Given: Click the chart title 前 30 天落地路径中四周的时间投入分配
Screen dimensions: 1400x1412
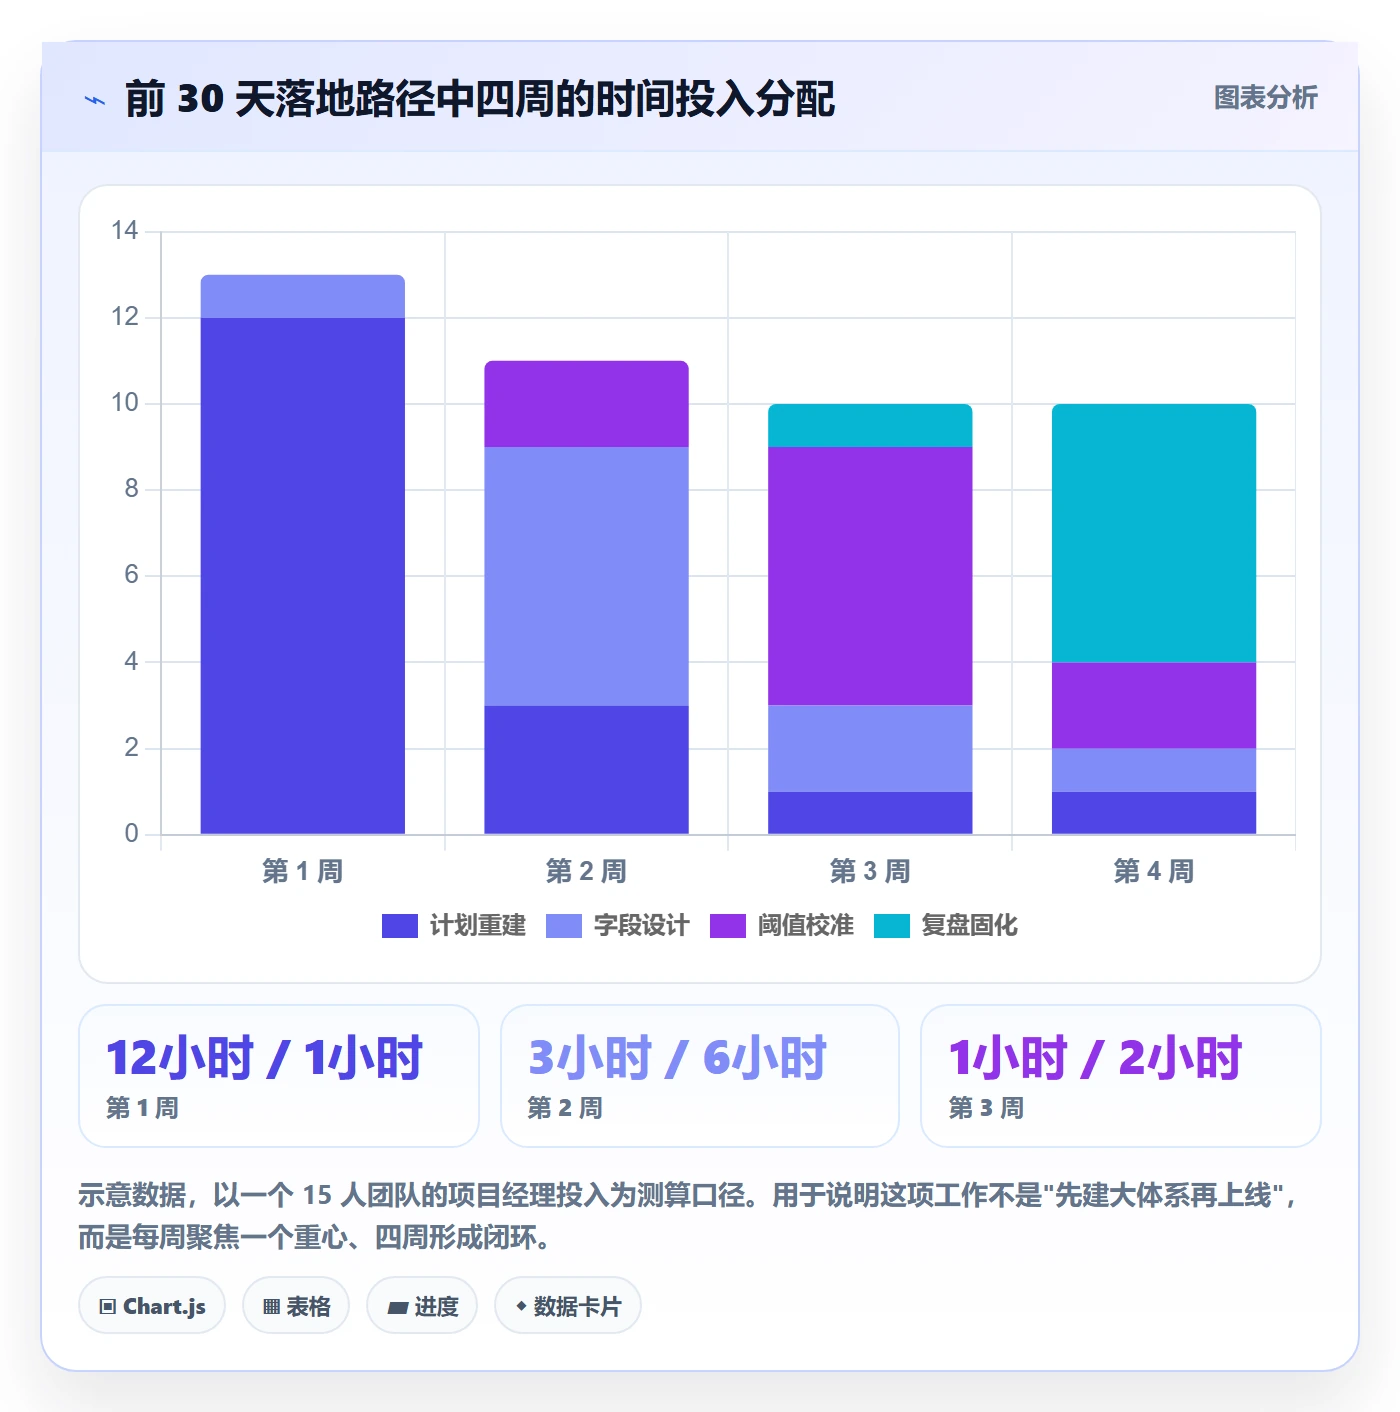Looking at the screenshot, I should (480, 99).
